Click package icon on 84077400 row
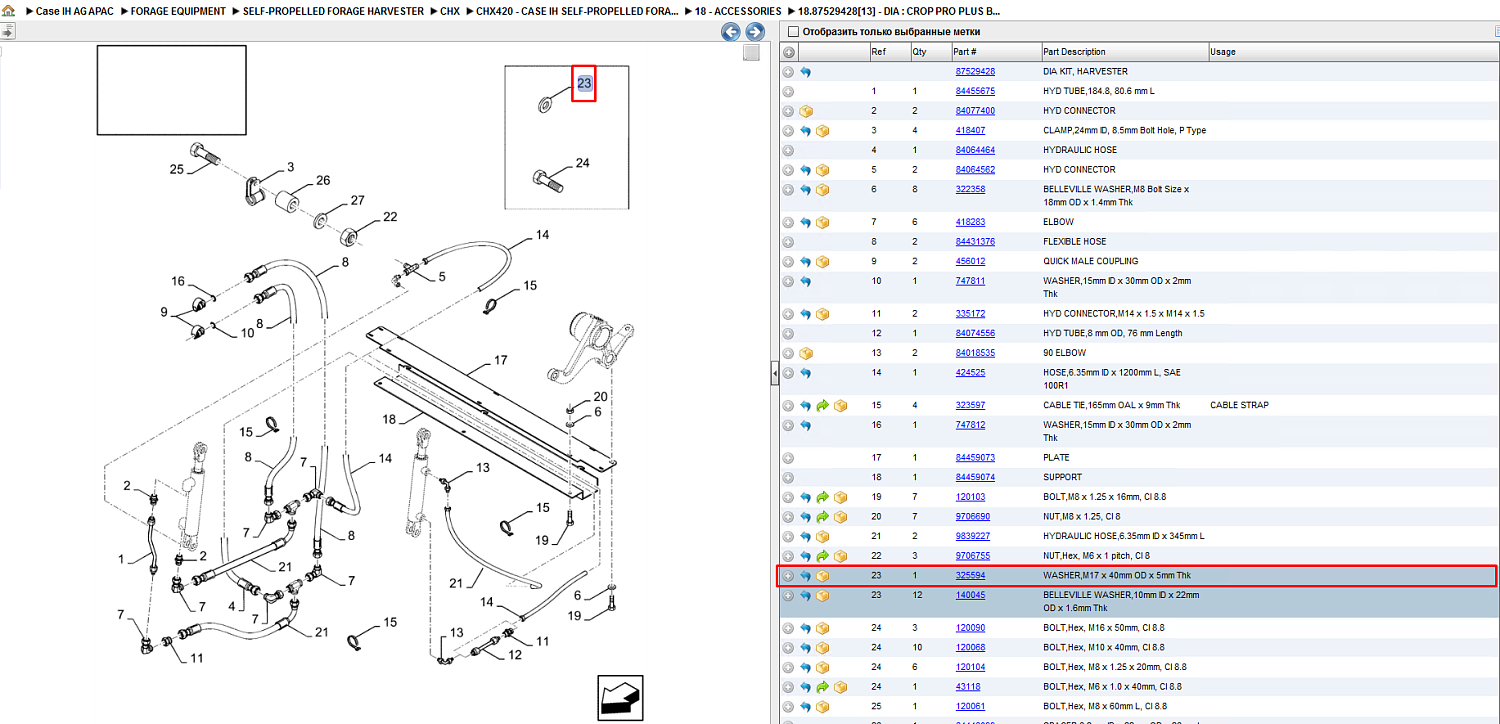Screen dimensions: 1500x724 [805, 111]
